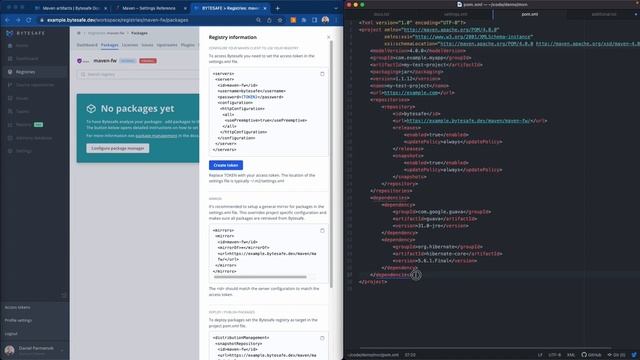Click Logout in the sidebar

coord(11,333)
